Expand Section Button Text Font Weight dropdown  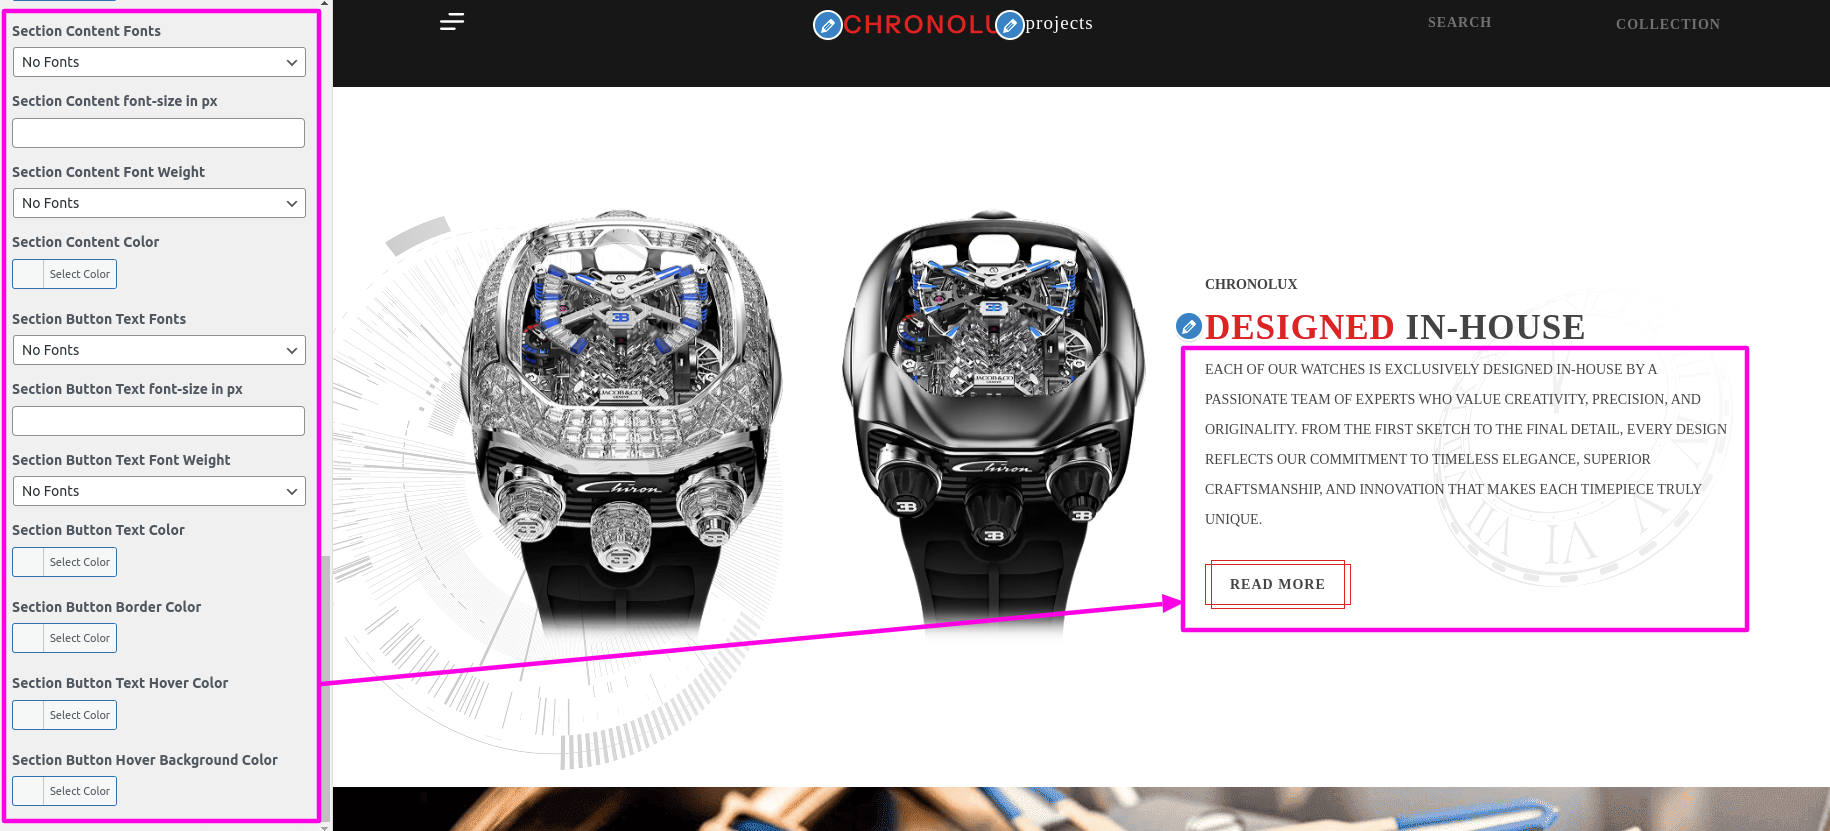(x=159, y=491)
